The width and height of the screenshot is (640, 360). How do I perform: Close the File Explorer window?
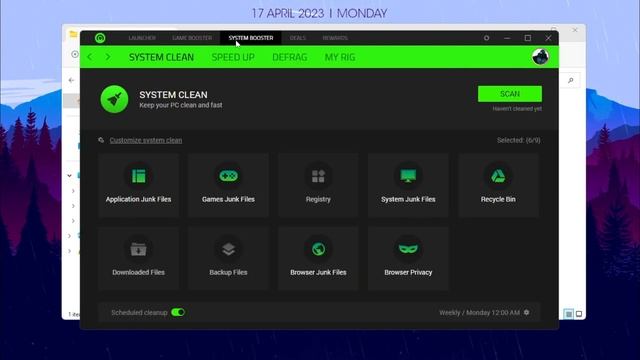click(x=575, y=30)
